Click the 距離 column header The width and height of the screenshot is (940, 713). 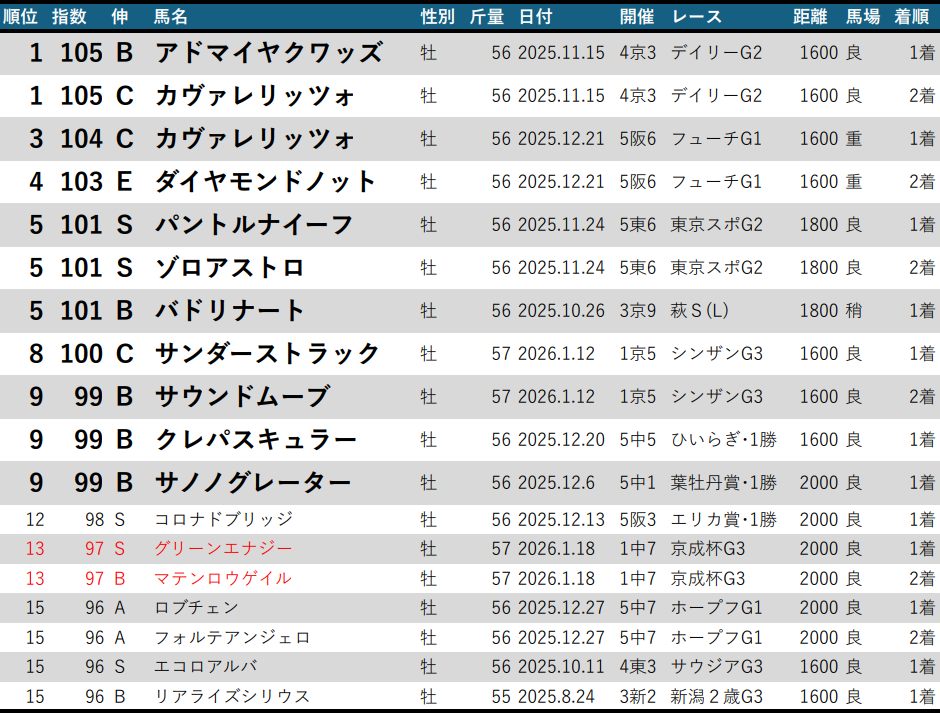click(x=810, y=16)
